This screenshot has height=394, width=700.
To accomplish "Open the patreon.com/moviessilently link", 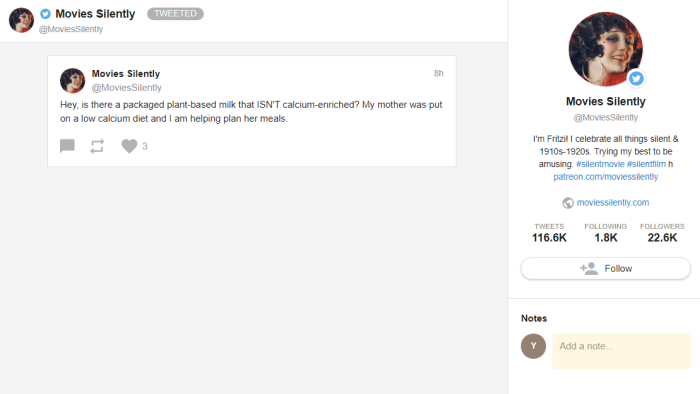I will coord(605,177).
